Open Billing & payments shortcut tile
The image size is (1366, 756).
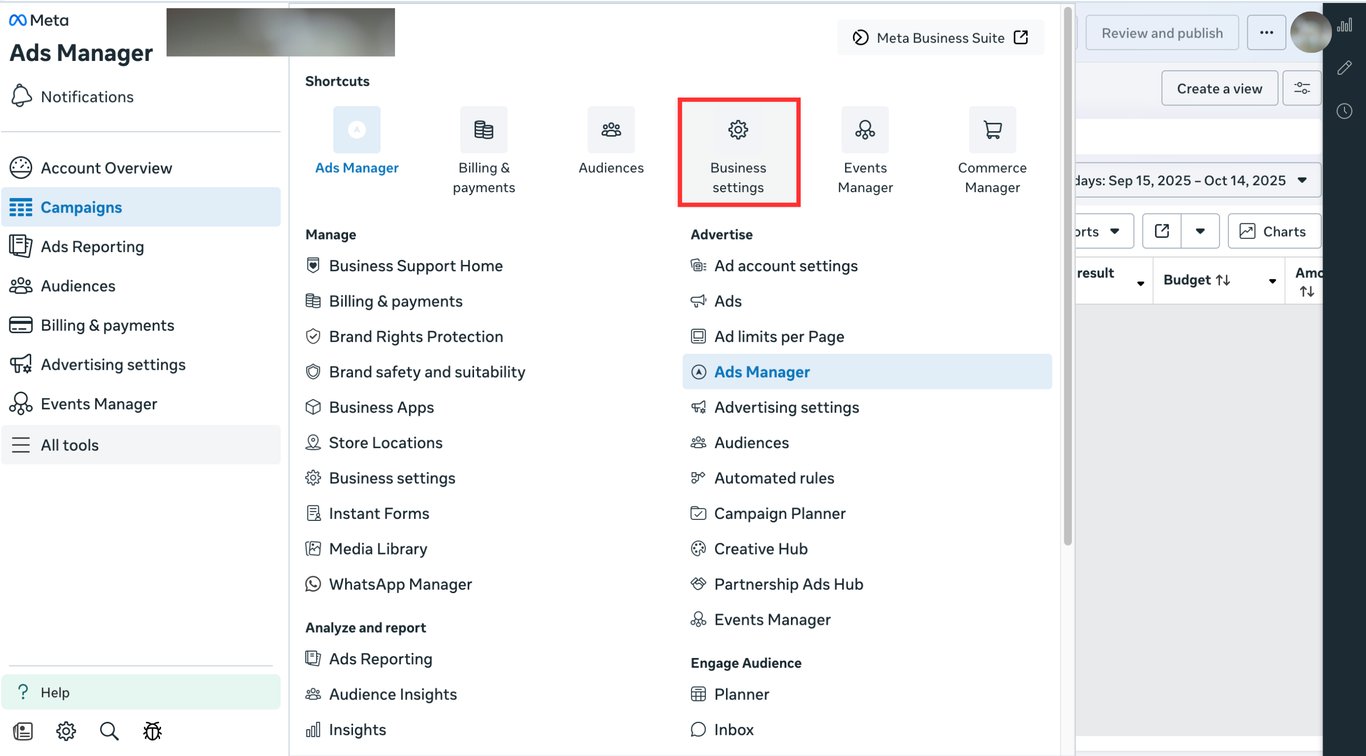pyautogui.click(x=484, y=152)
